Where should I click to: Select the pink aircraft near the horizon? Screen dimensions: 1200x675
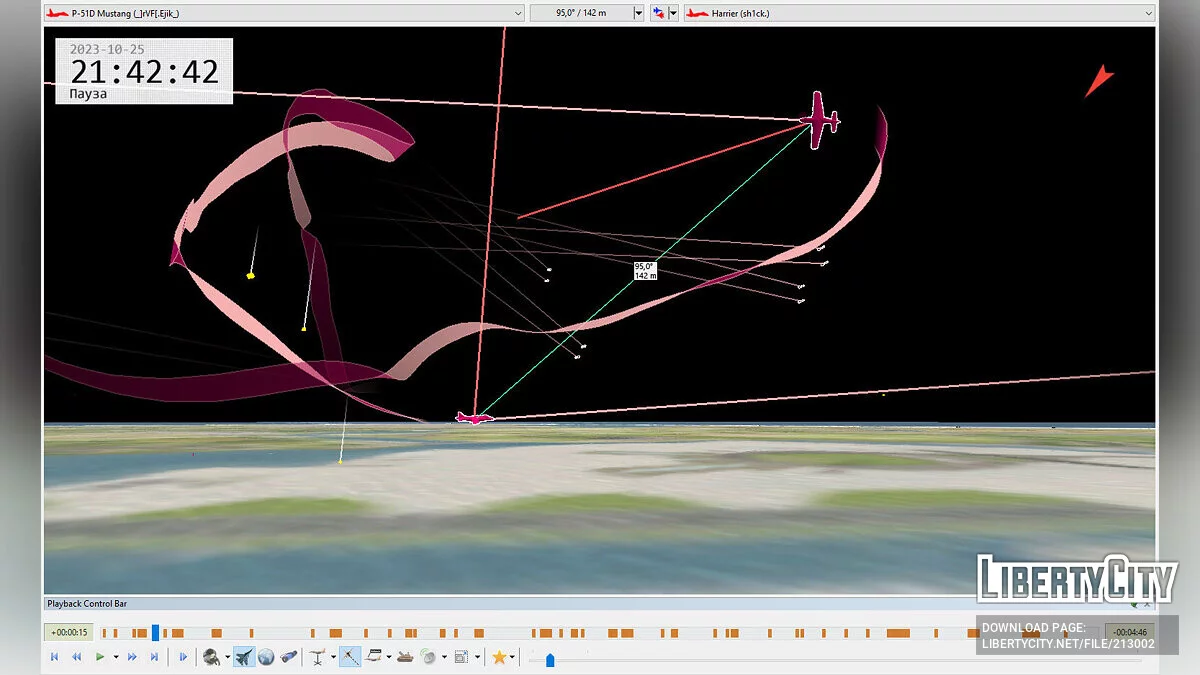[474, 417]
